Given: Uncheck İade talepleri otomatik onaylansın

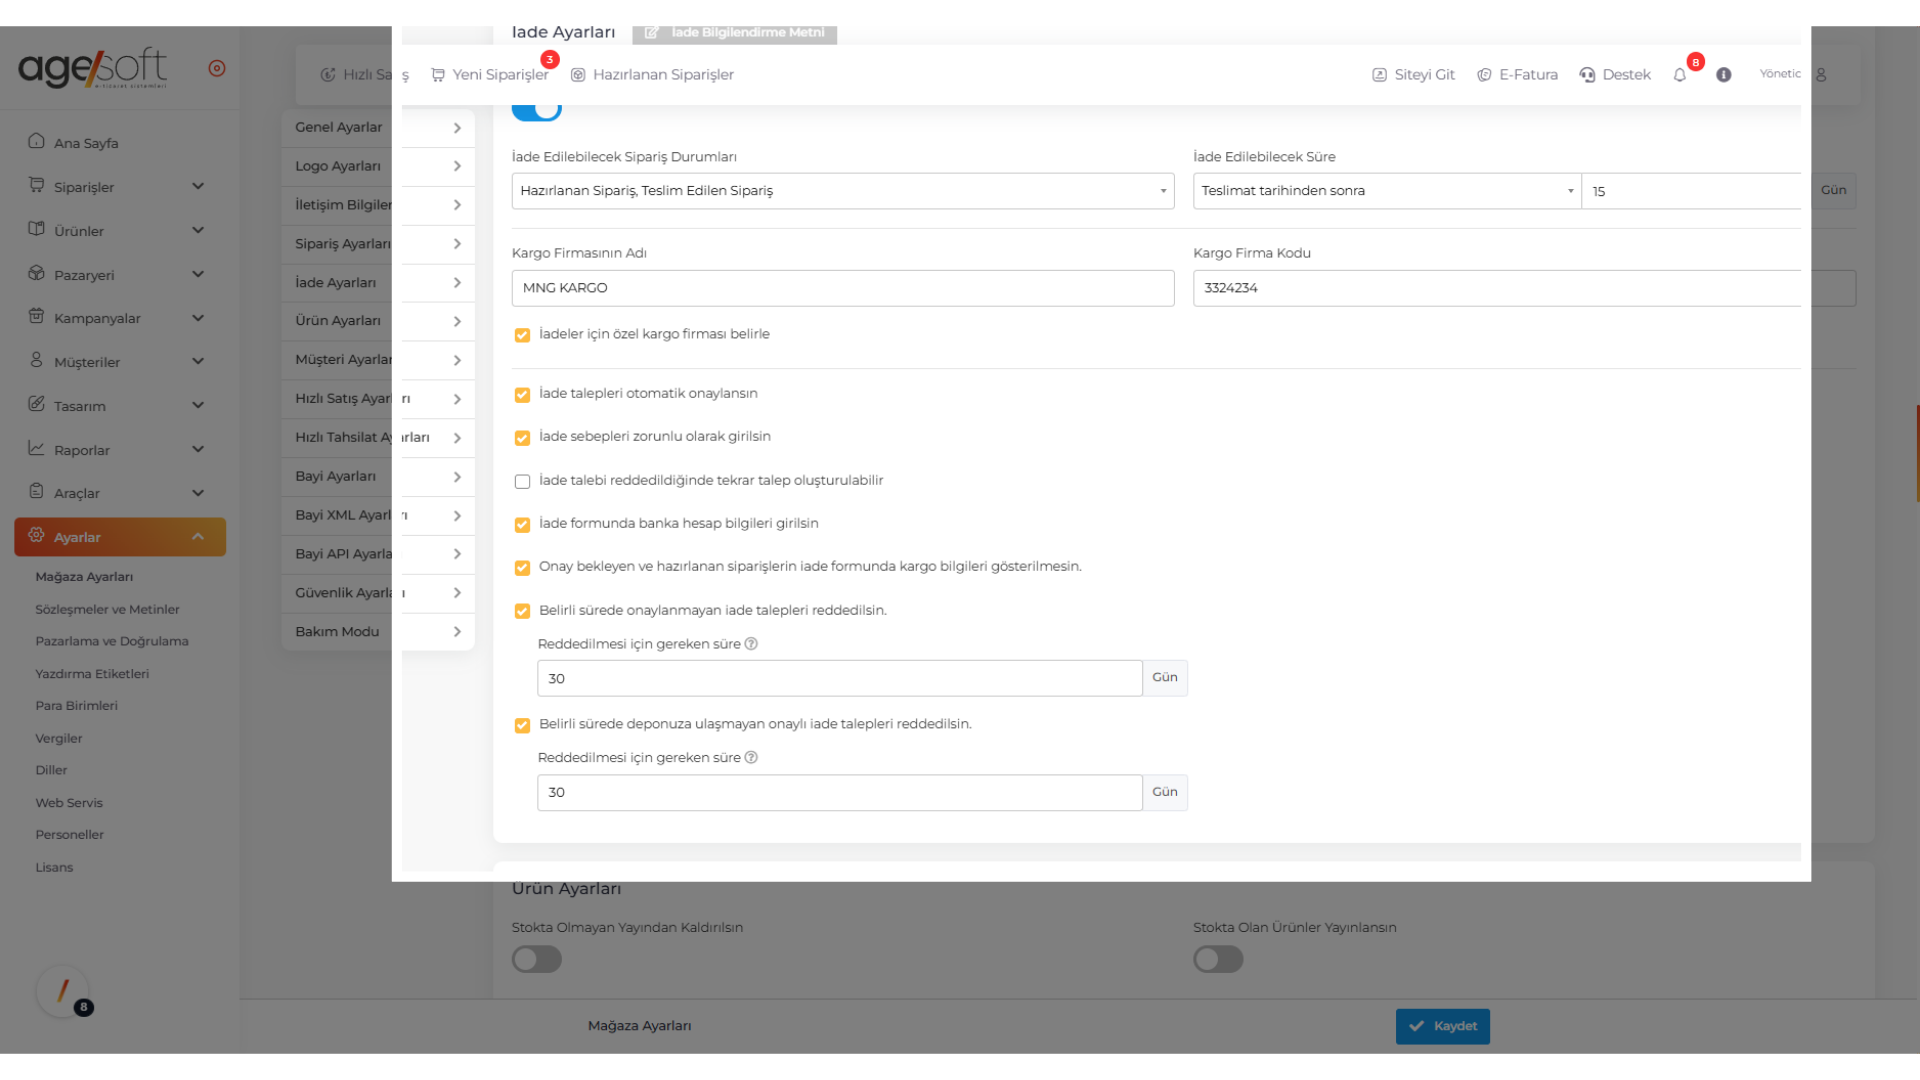Looking at the screenshot, I should point(522,395).
